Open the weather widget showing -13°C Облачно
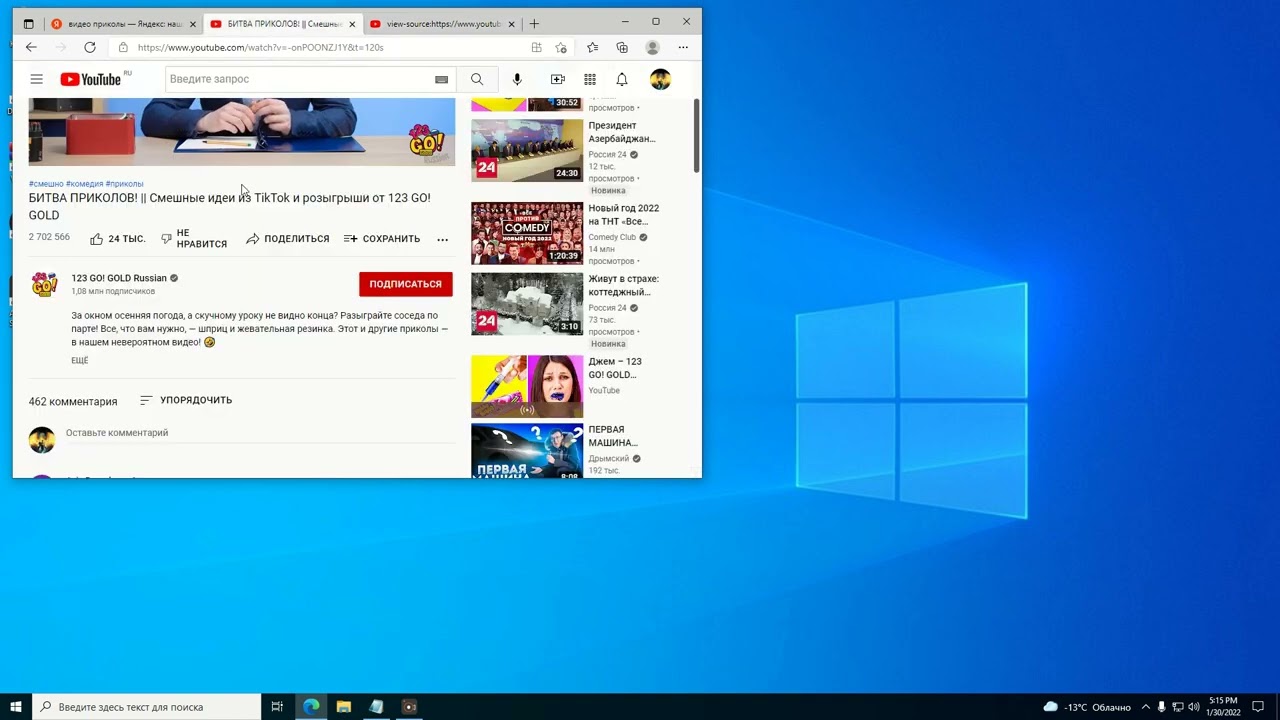Image resolution: width=1280 pixels, height=720 pixels. 1087,707
